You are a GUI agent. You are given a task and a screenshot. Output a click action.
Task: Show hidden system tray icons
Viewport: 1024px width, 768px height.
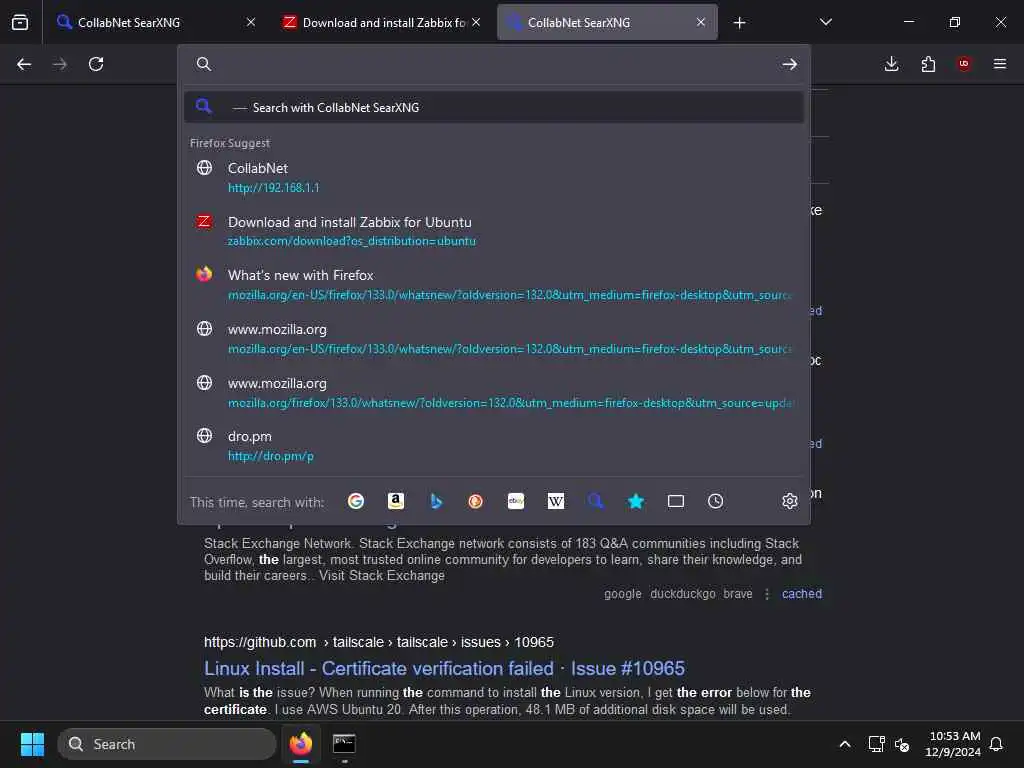[x=844, y=744]
